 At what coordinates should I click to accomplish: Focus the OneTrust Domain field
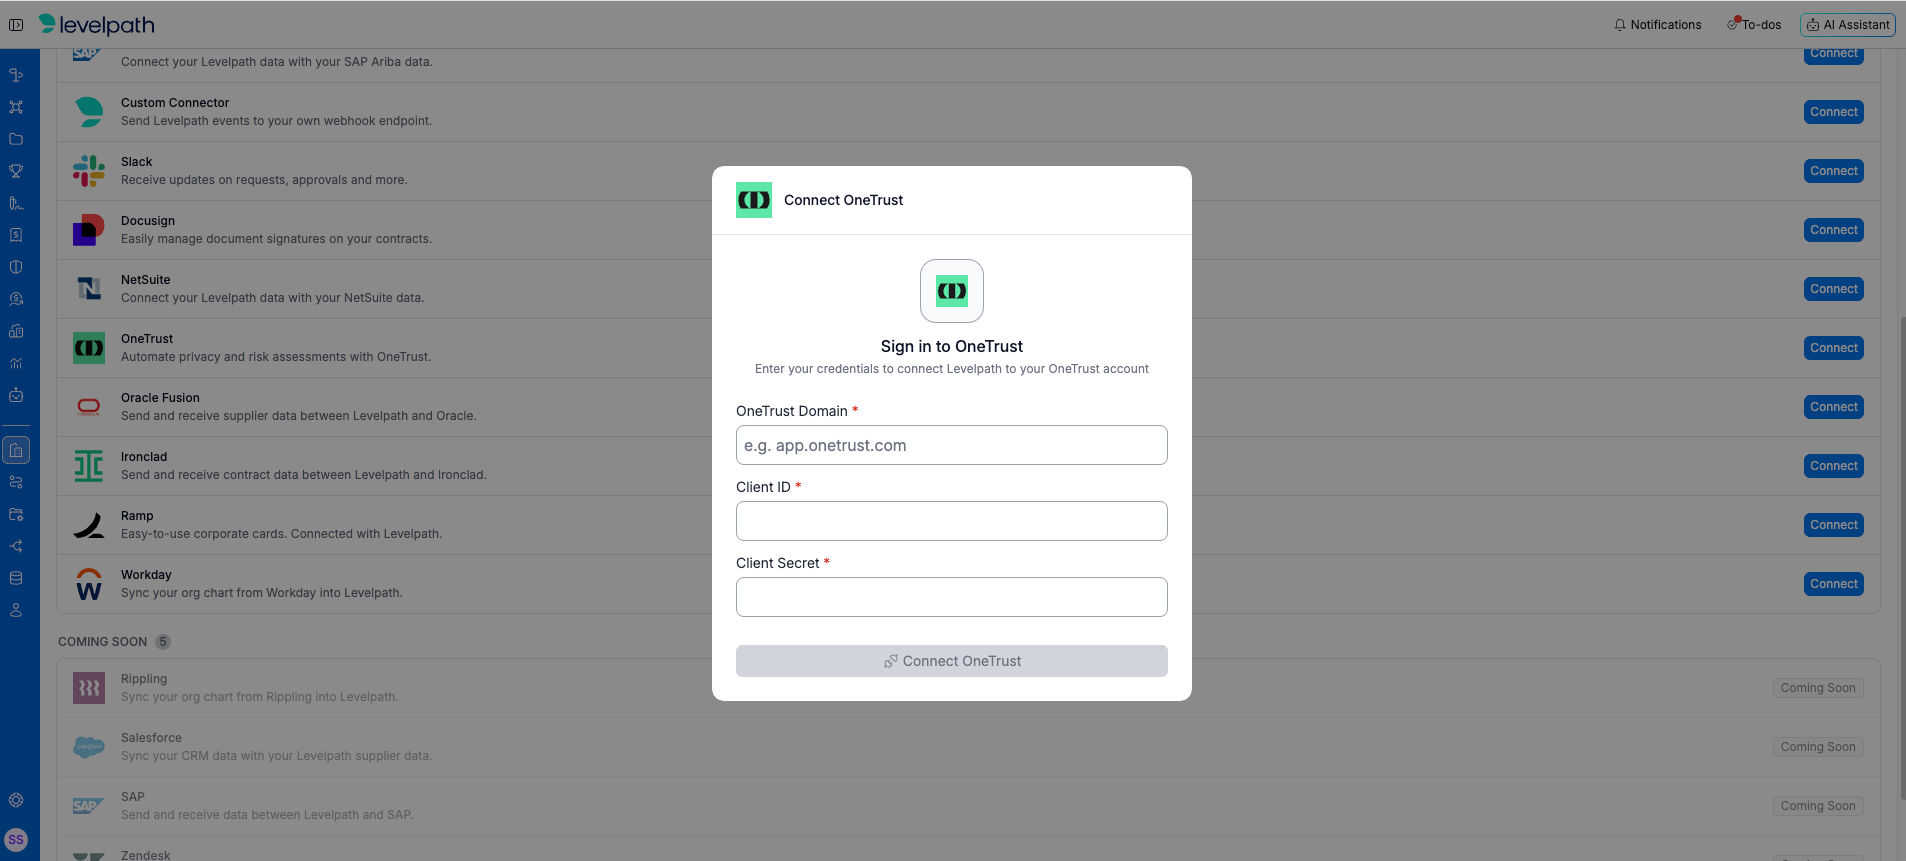pos(952,445)
